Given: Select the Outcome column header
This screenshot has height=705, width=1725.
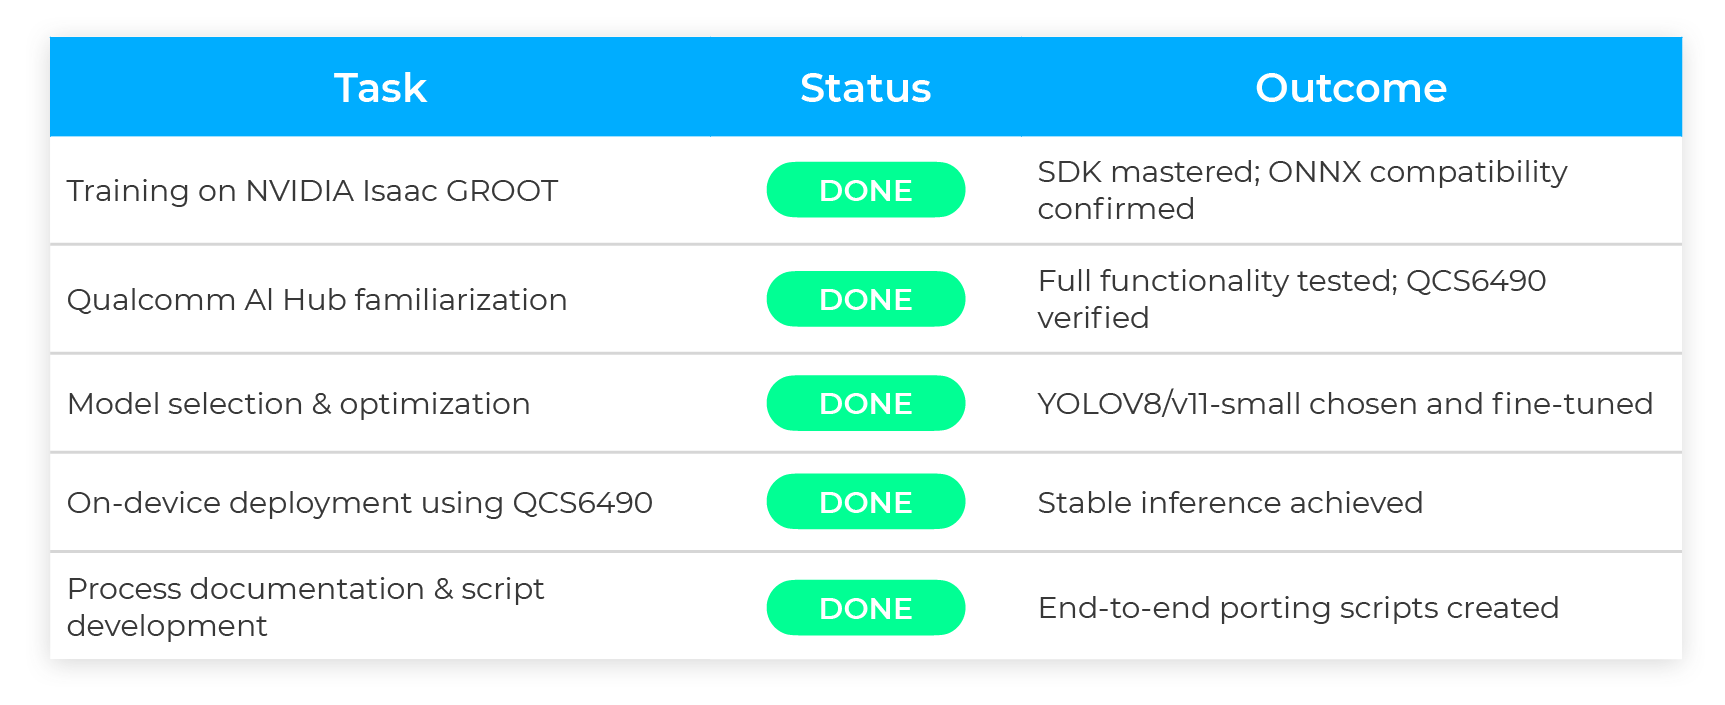Looking at the screenshot, I should pos(1350,88).
